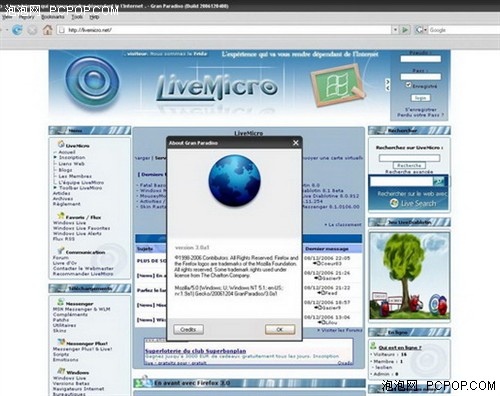Open the Toolbar LiveMicro link
This screenshot has height=396, width=500.
[80, 188]
